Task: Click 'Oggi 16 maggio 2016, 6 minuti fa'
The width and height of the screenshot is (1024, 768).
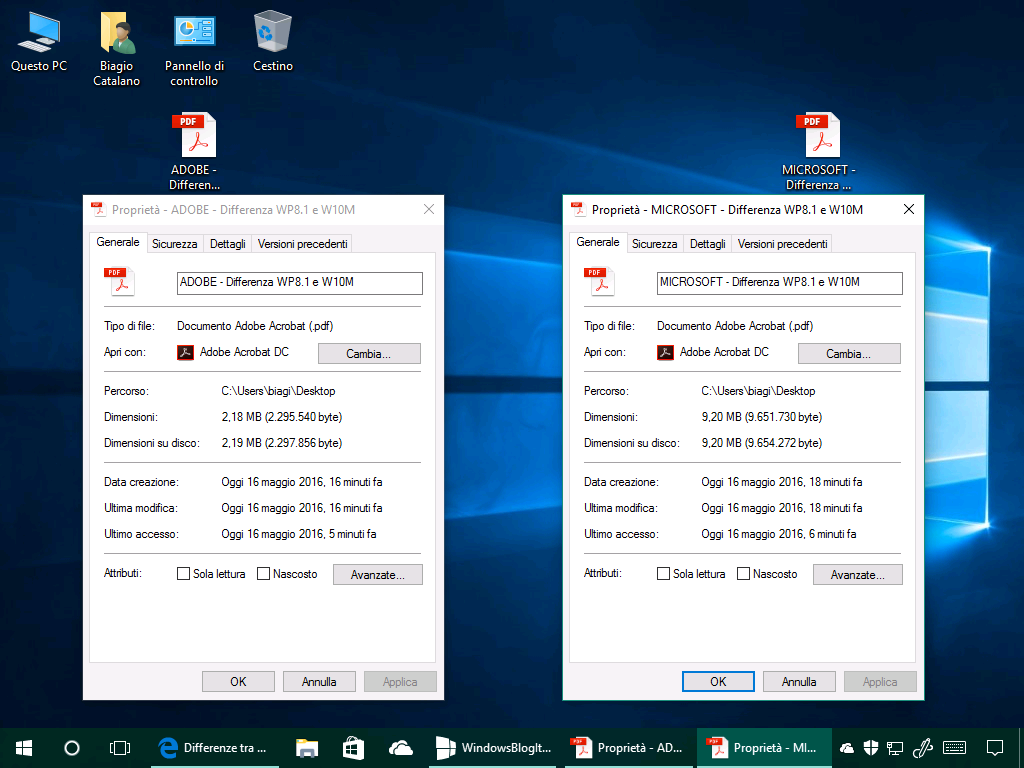Action: coord(778,534)
